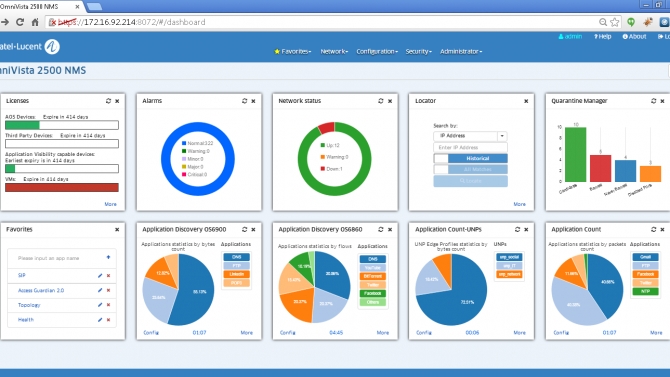
Task: Open the SIP favorite link
Action: pos(22,275)
